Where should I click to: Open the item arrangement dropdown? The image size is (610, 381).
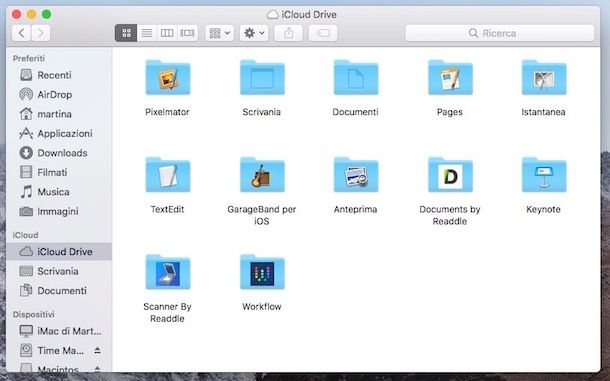tap(219, 33)
